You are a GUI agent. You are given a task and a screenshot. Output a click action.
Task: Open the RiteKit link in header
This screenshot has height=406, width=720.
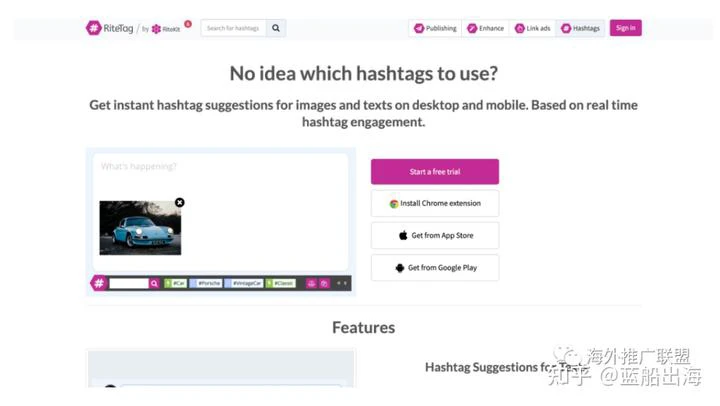click(x=166, y=29)
